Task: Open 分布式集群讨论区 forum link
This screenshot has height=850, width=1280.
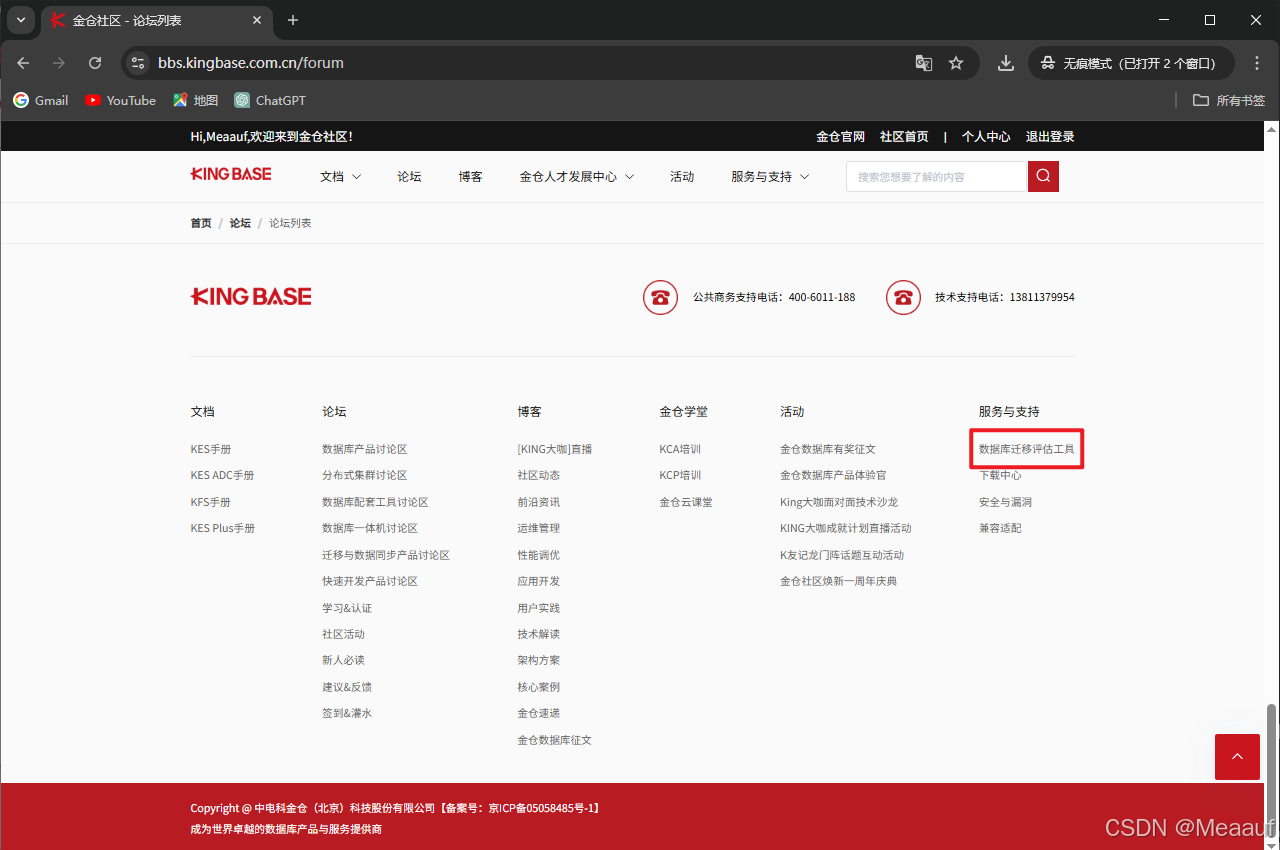Action: pyautogui.click(x=365, y=475)
